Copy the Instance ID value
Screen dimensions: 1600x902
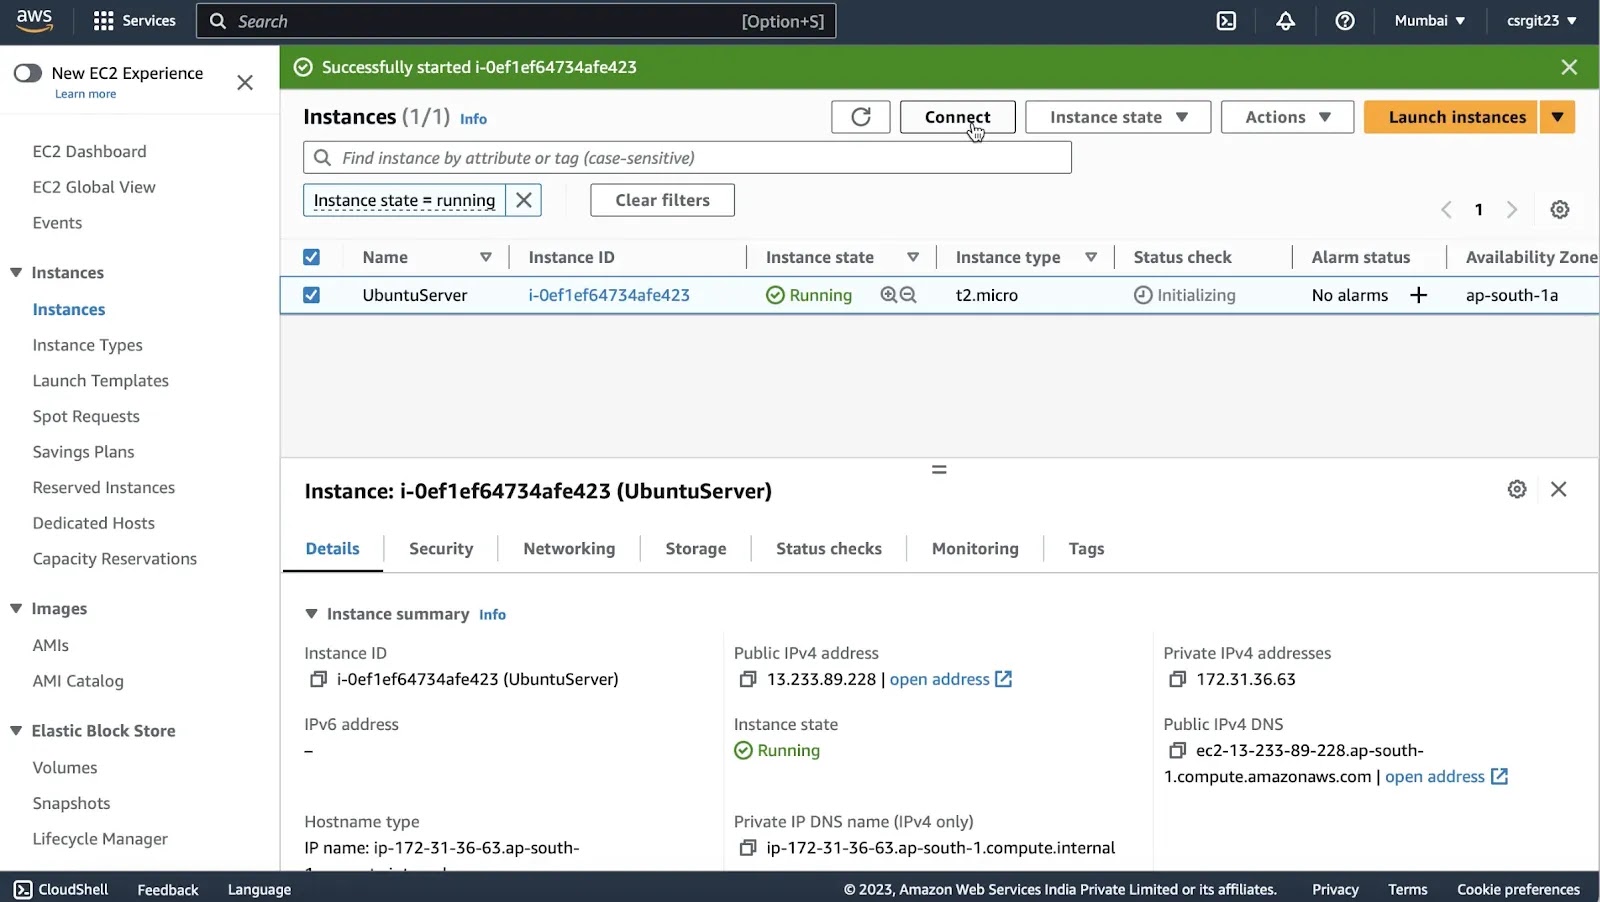point(318,679)
